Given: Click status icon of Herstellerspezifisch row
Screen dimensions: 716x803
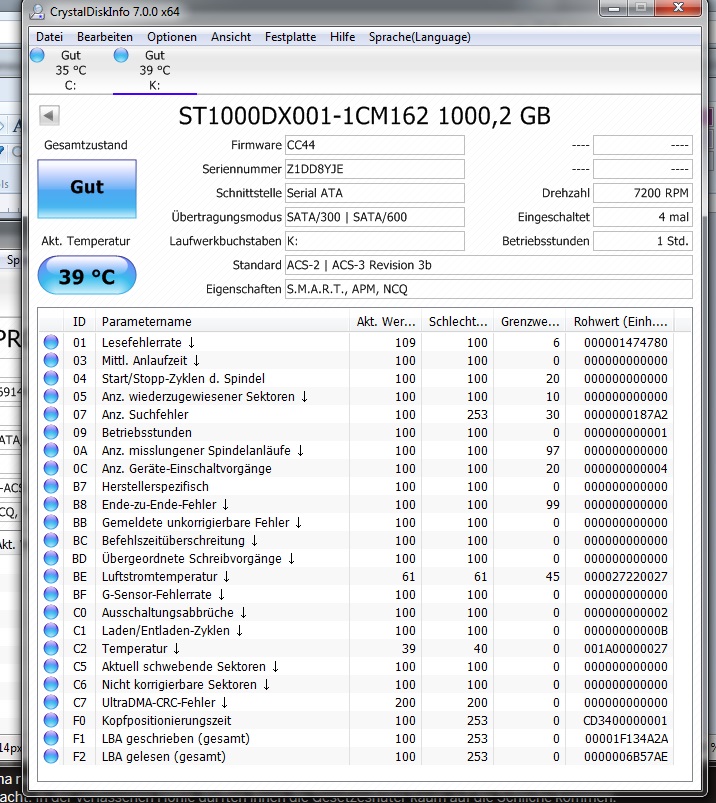Looking at the screenshot, I should tap(51, 486).
